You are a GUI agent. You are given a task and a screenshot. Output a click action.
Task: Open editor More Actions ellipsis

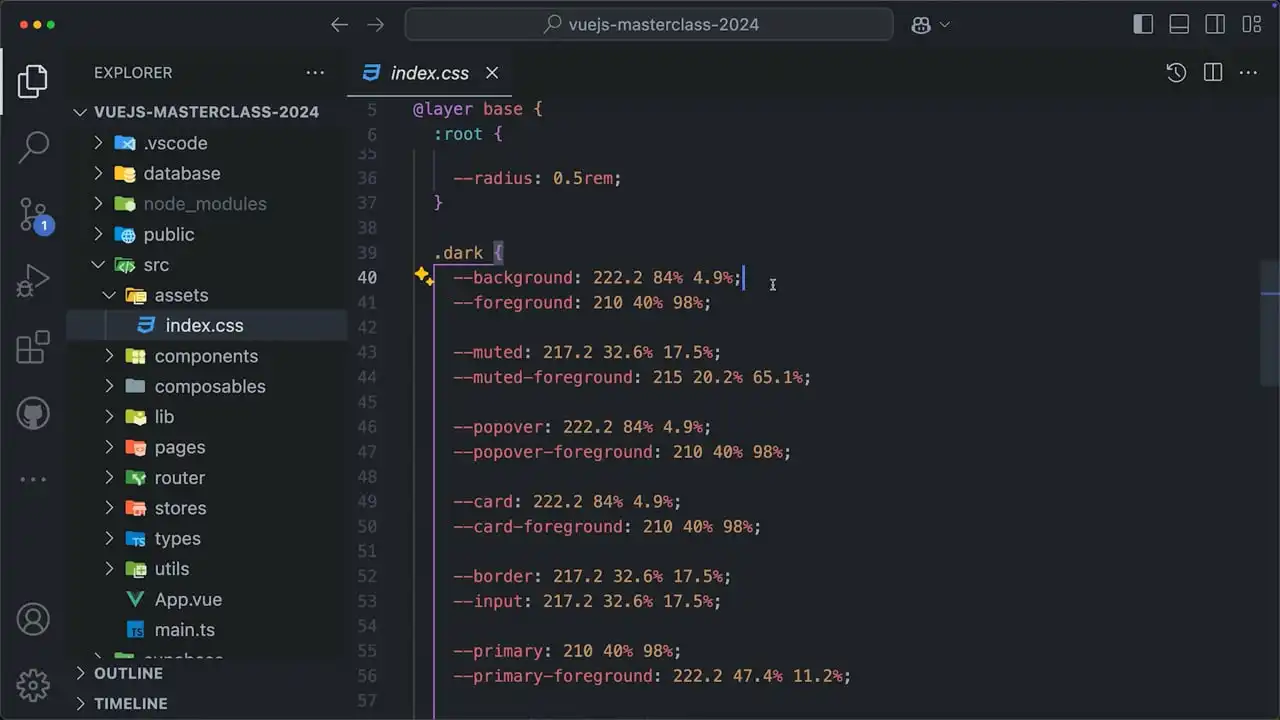pyautogui.click(x=1248, y=72)
